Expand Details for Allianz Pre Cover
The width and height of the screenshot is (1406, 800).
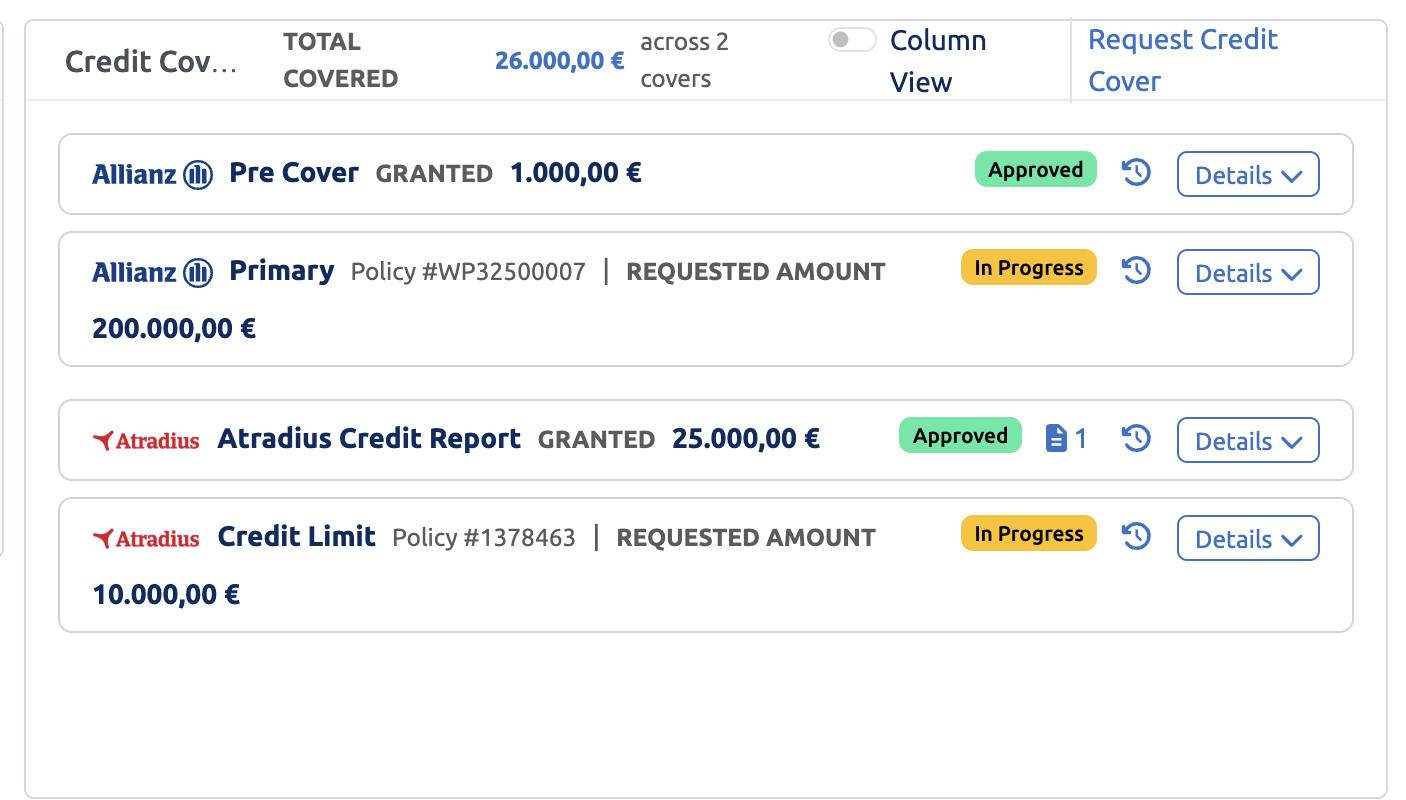pos(1248,175)
